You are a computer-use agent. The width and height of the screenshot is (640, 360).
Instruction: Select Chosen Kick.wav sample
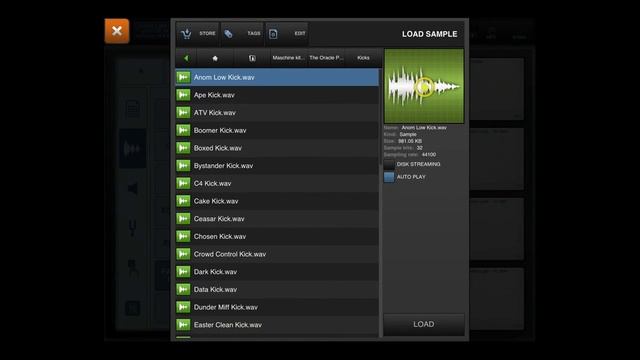277,236
